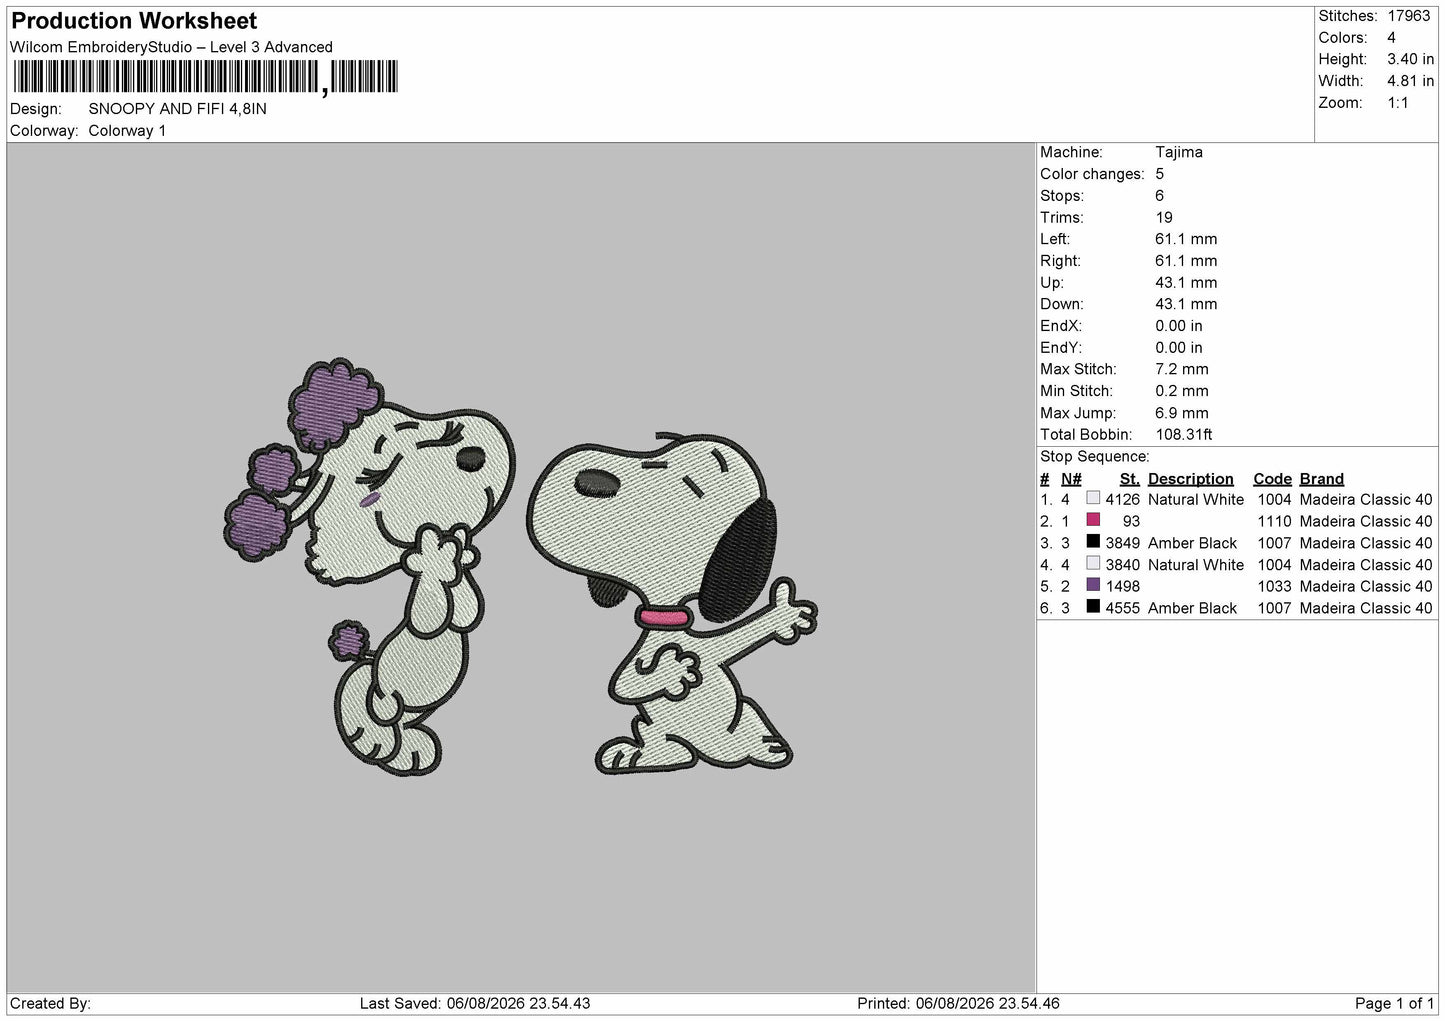Click the Color changes value 5
Screen dimensions: 1445x1021
(1160, 174)
